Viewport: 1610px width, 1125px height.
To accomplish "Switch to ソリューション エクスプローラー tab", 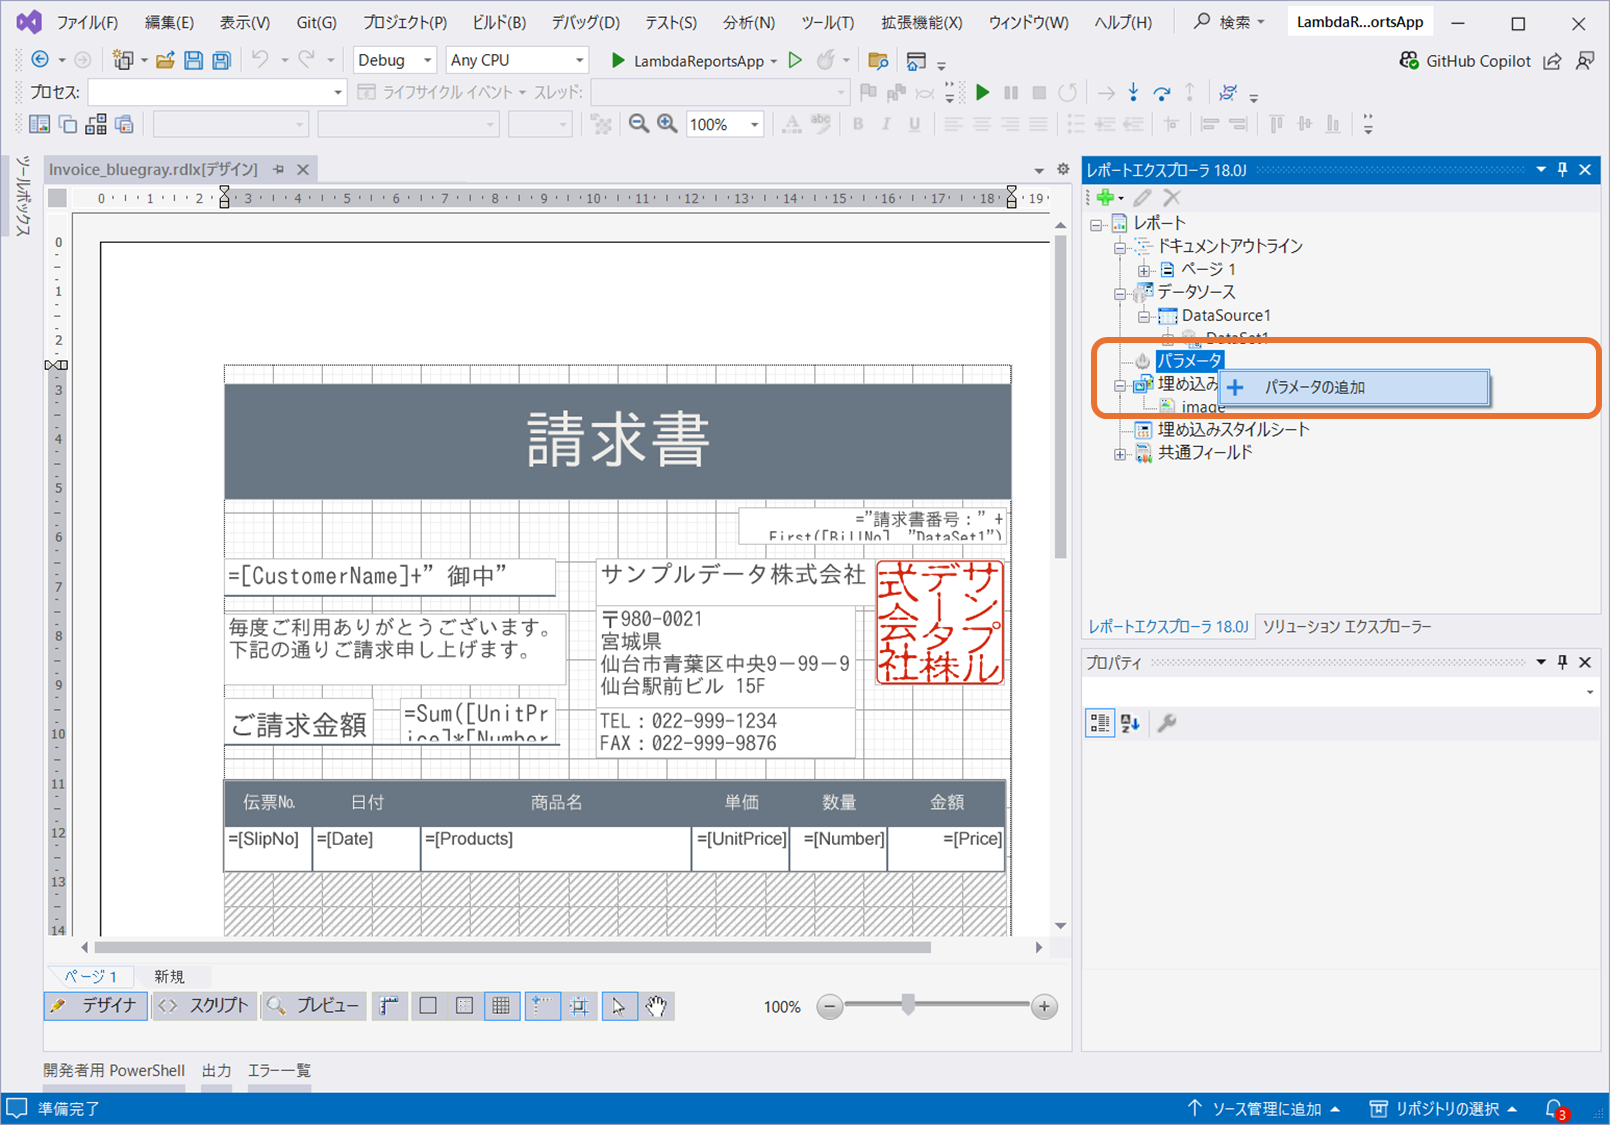I will [x=1347, y=627].
